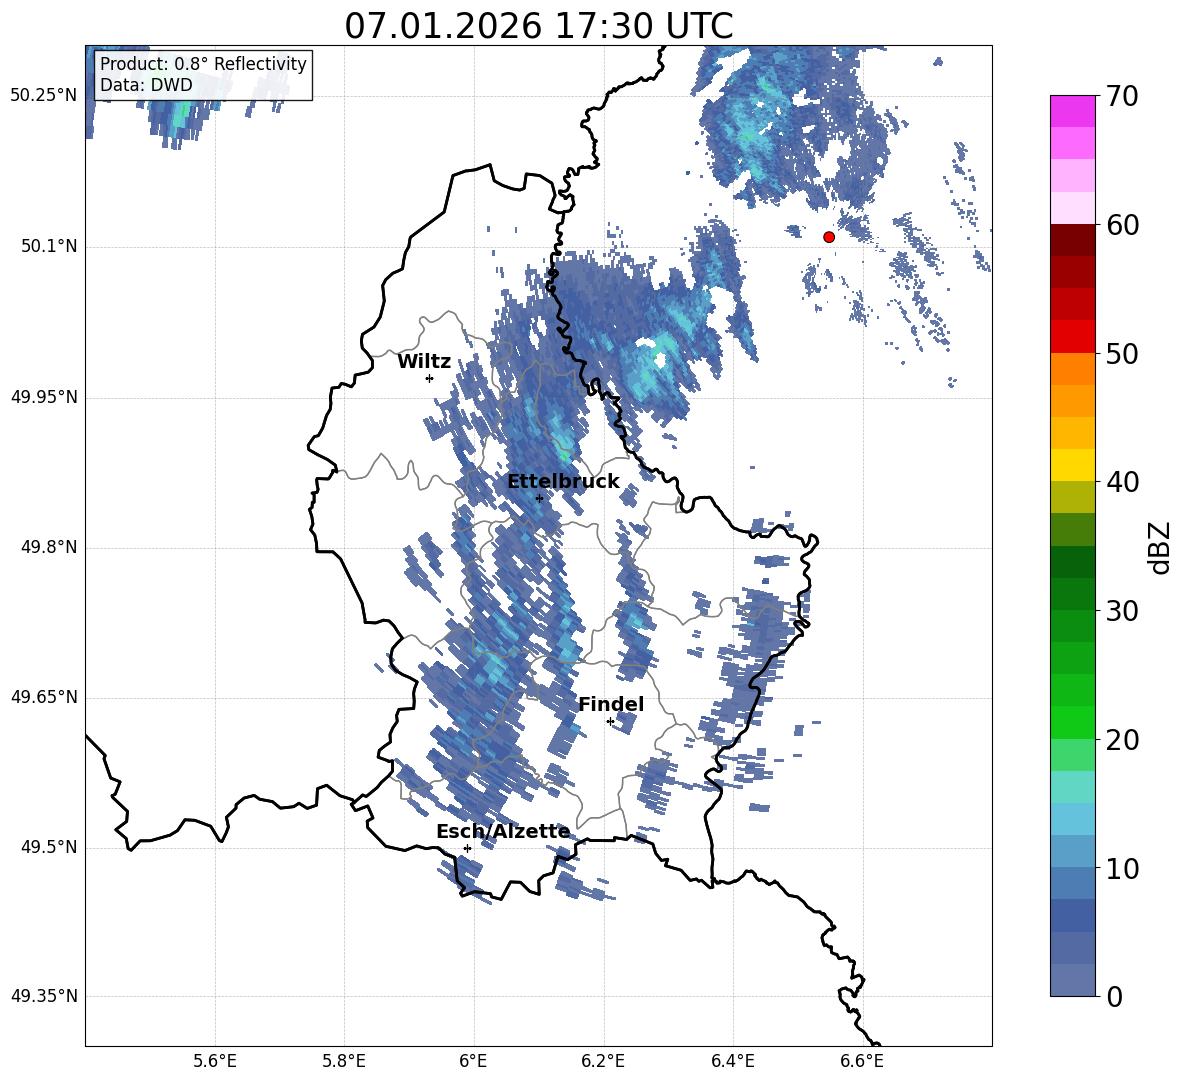Click the 6.4°E longitude label
This screenshot has height=1081, width=1184.
pos(732,1061)
